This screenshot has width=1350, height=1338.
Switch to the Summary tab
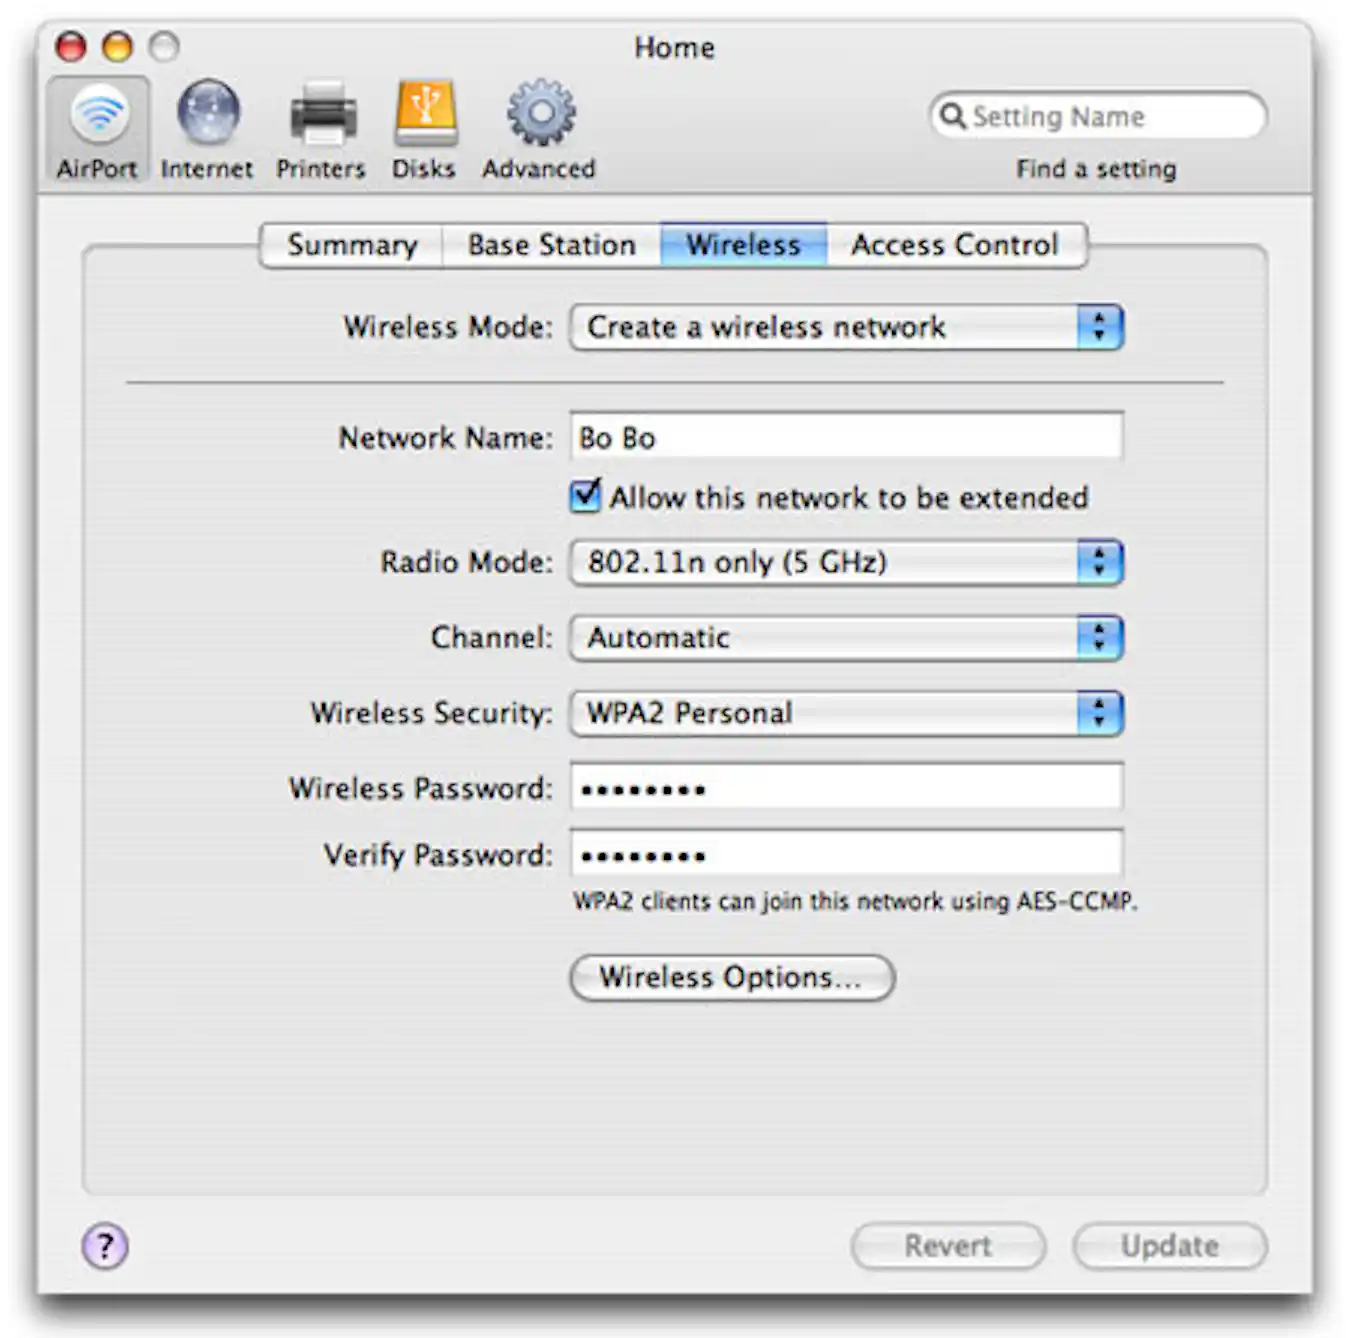pos(352,245)
